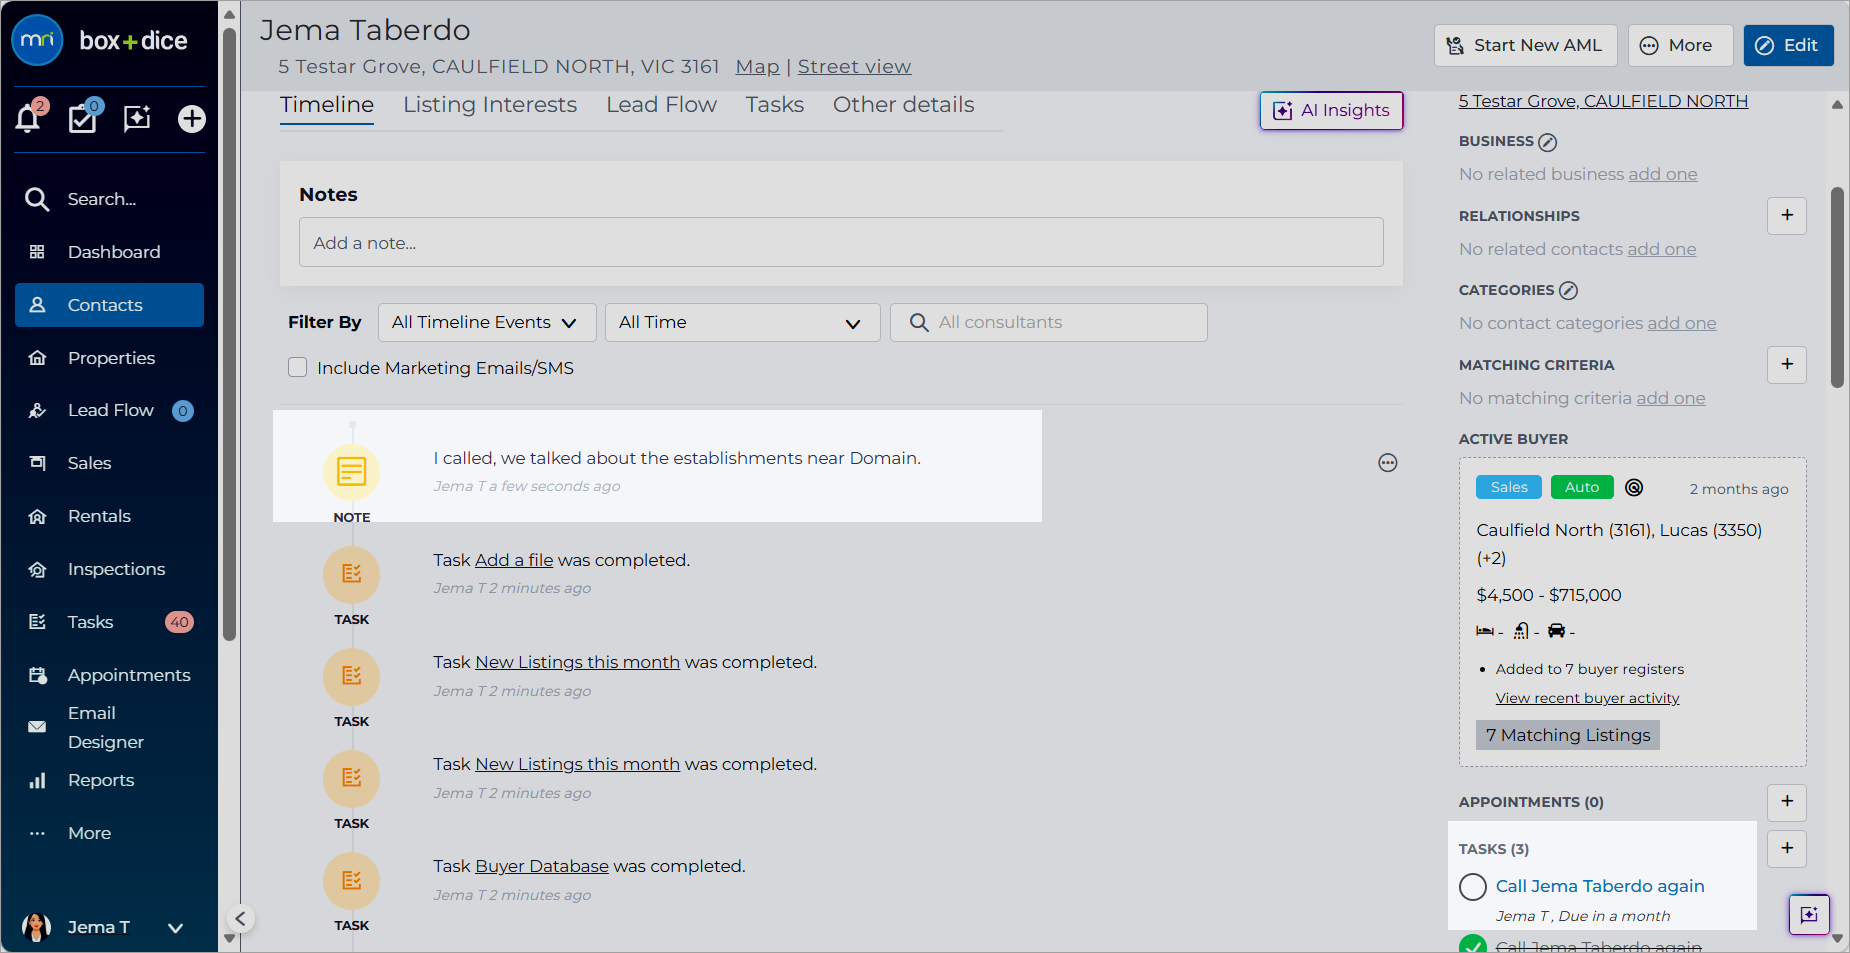Click the plus circle quick-add icon
Image resolution: width=1850 pixels, height=953 pixels.
[x=192, y=119]
